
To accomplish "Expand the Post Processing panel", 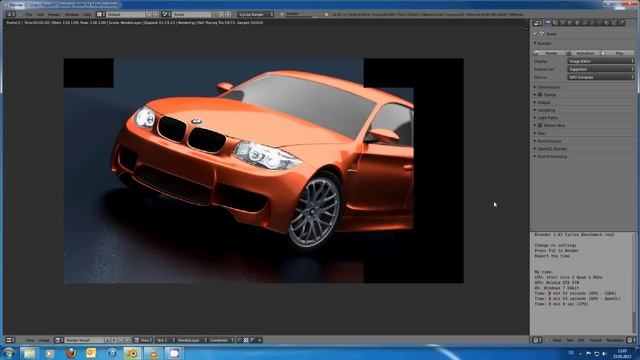I will 551,157.
